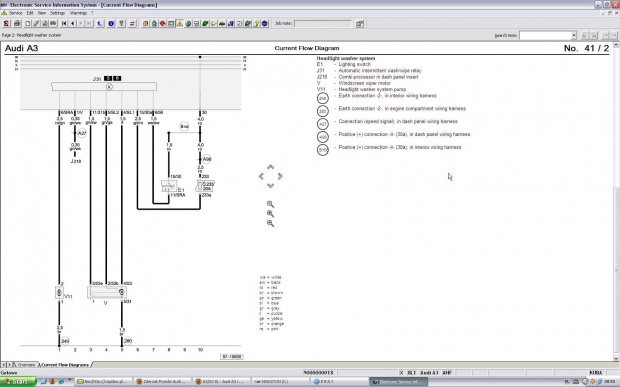Click the printer icon in the toolbar
620x387 pixels.
17,24
